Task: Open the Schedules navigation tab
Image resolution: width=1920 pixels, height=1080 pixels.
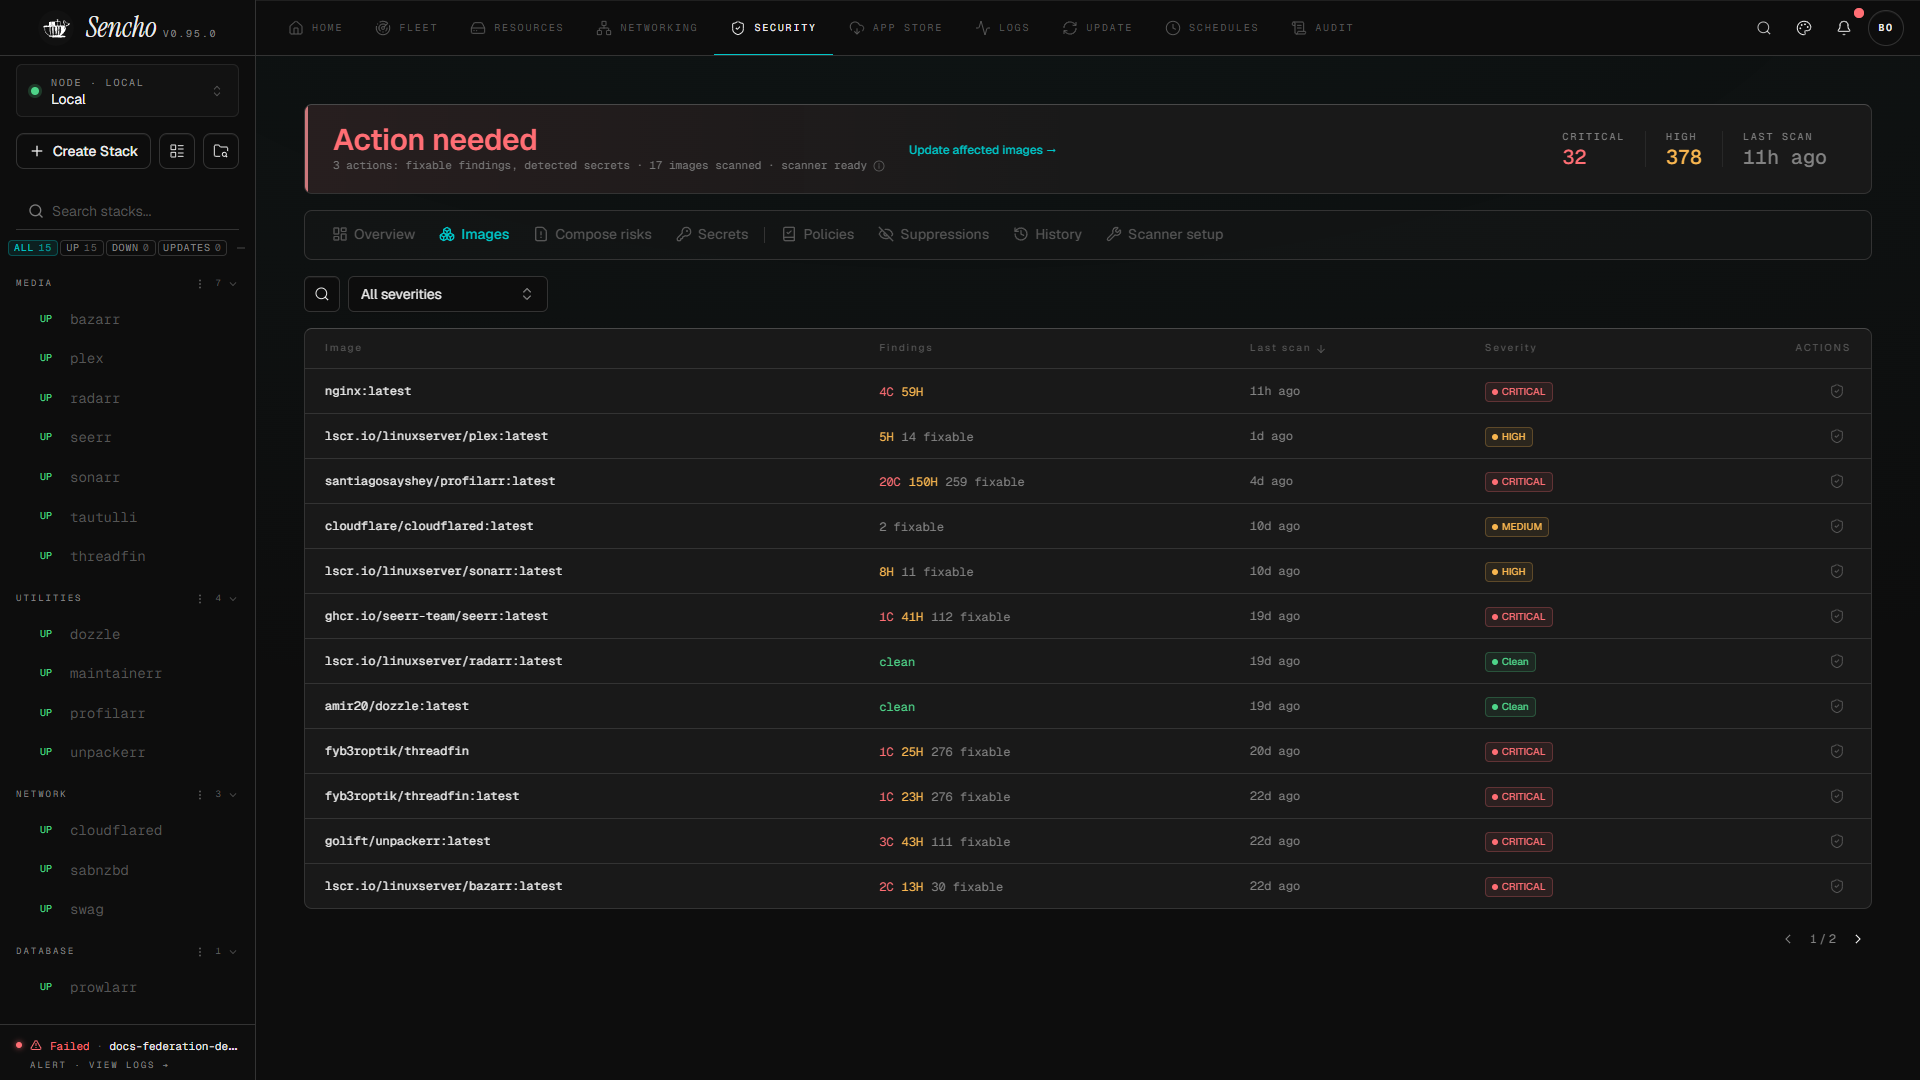Action: coord(1212,28)
